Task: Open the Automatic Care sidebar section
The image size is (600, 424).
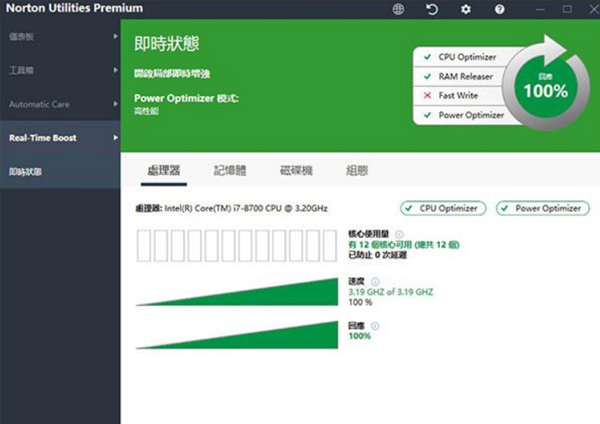Action: [60, 104]
